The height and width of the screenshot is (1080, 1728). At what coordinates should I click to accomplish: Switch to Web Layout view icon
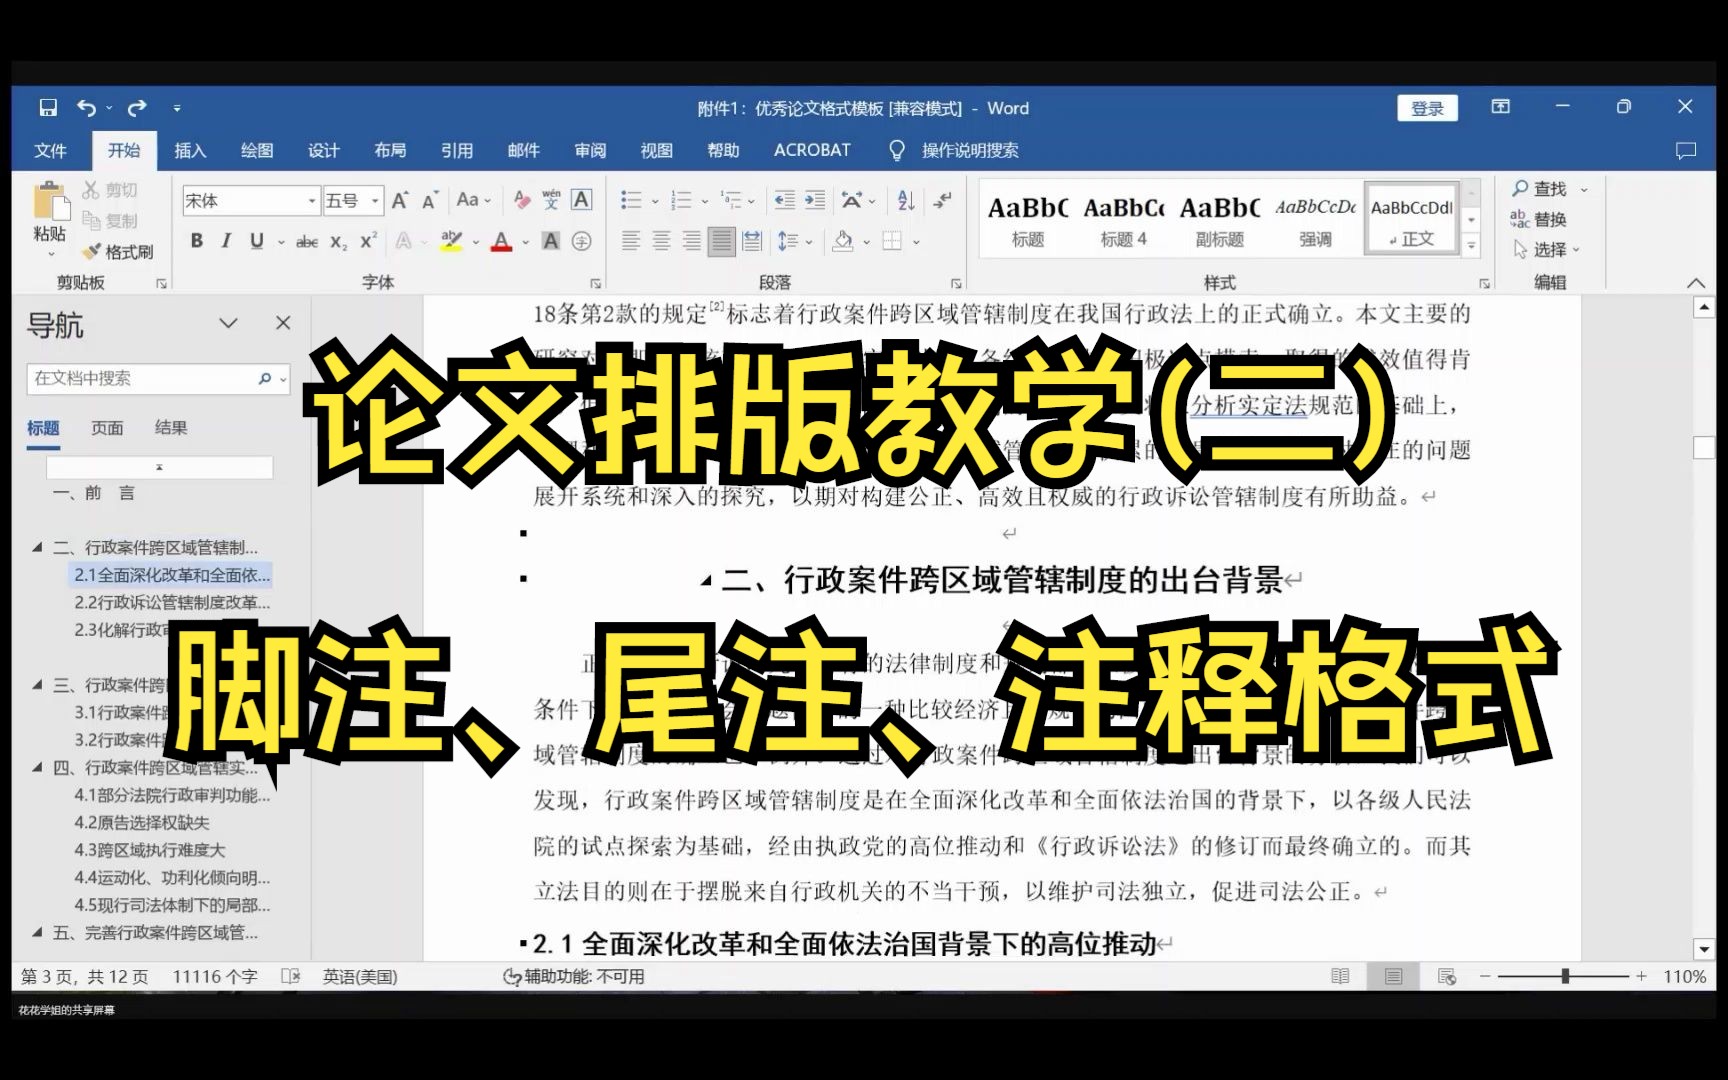1446,976
